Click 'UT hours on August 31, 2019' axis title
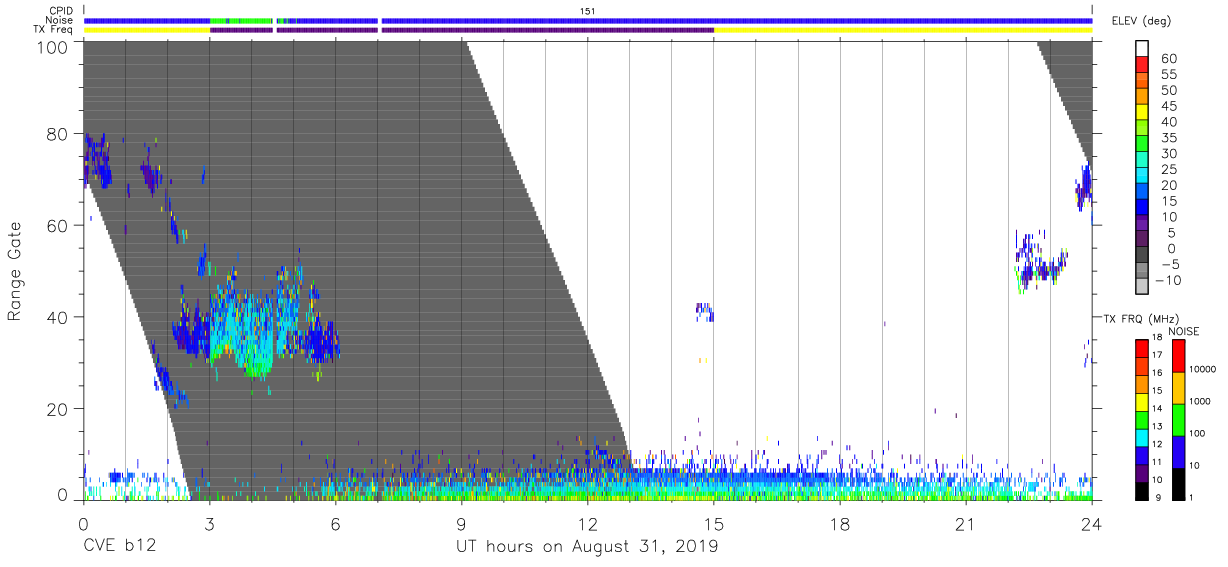 (587, 547)
